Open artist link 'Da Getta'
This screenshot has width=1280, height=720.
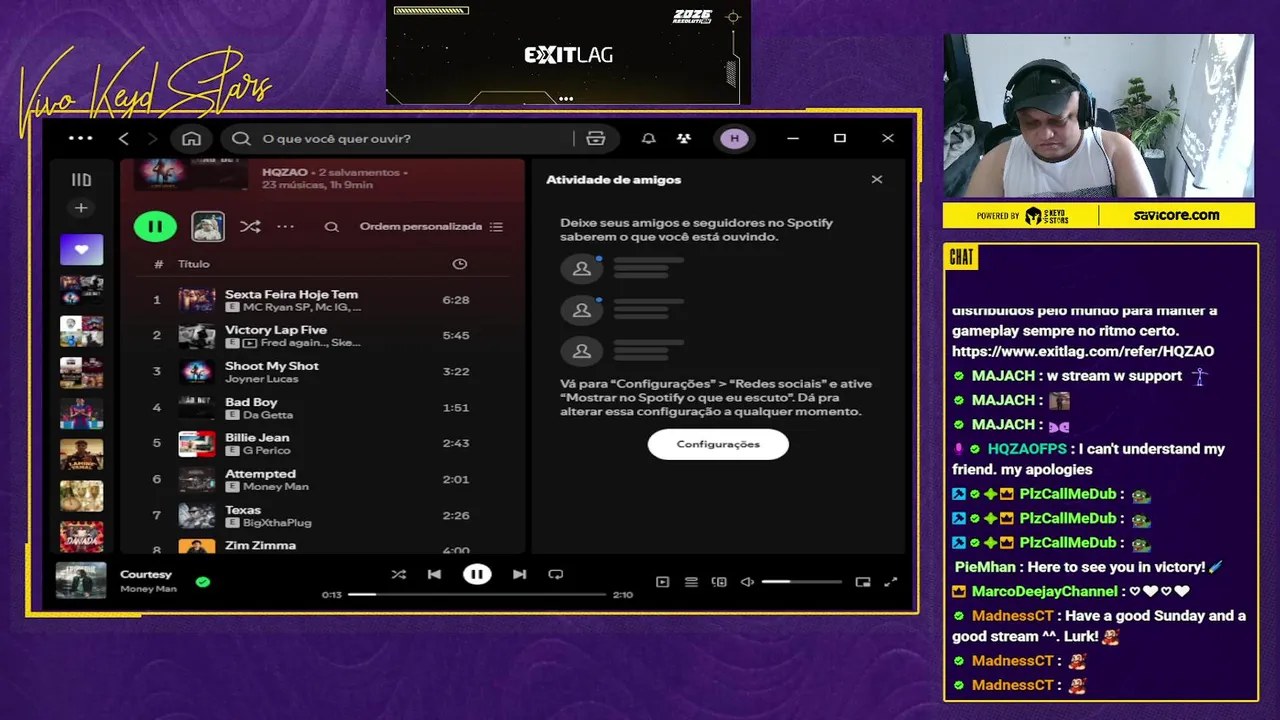pos(268,415)
